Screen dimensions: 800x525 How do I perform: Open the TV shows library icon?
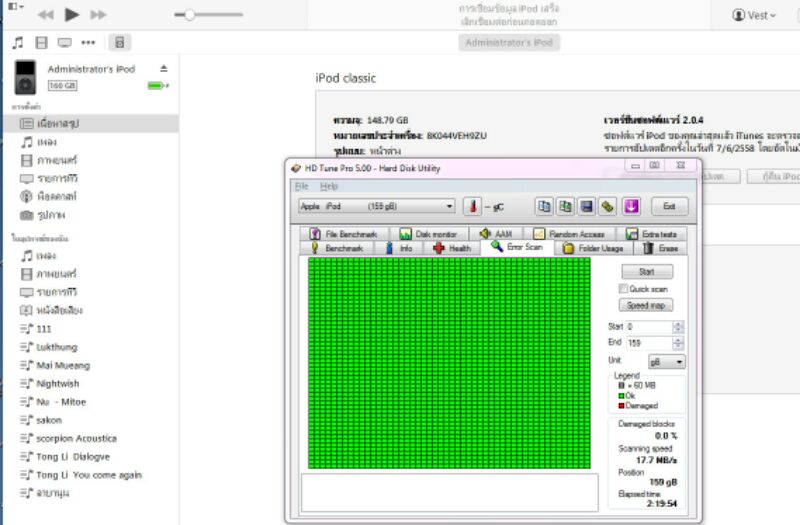pyautogui.click(x=64, y=43)
